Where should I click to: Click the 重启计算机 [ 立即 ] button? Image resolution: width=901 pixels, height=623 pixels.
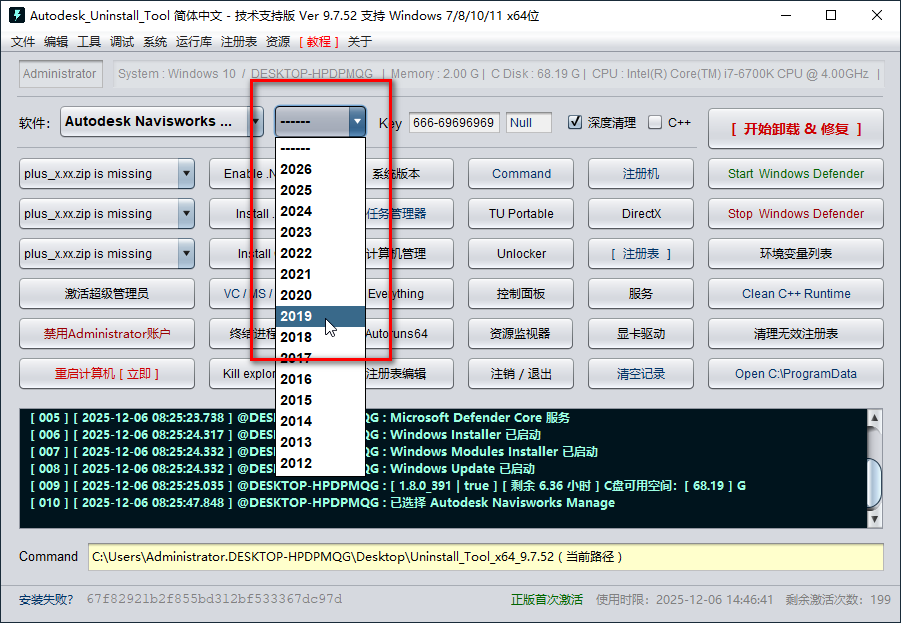coord(107,374)
